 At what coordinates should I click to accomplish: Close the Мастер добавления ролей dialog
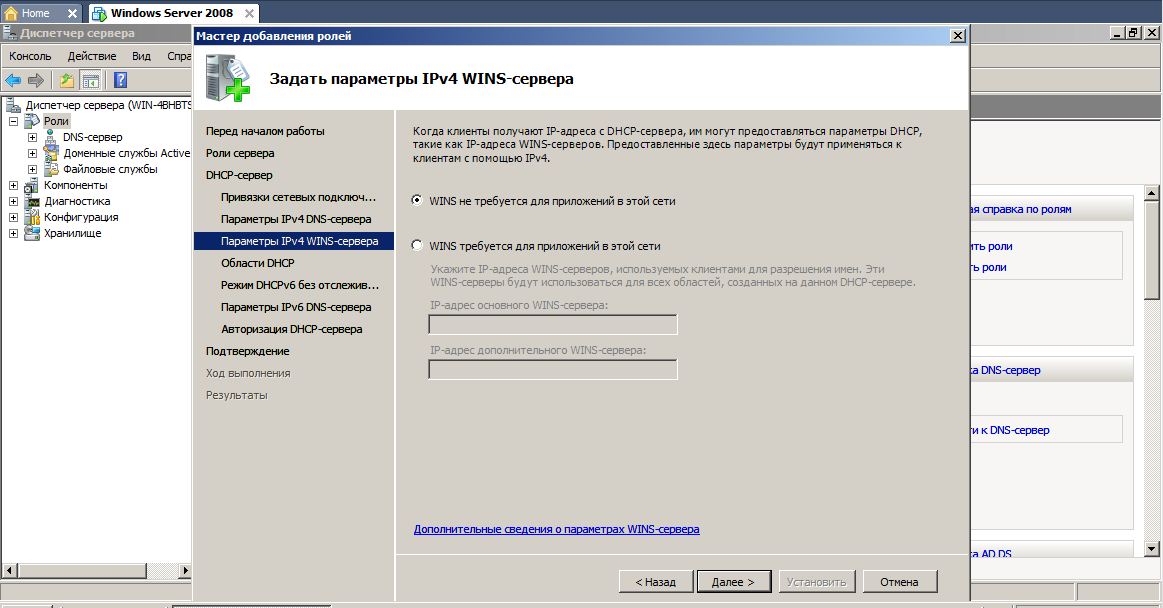coord(958,36)
